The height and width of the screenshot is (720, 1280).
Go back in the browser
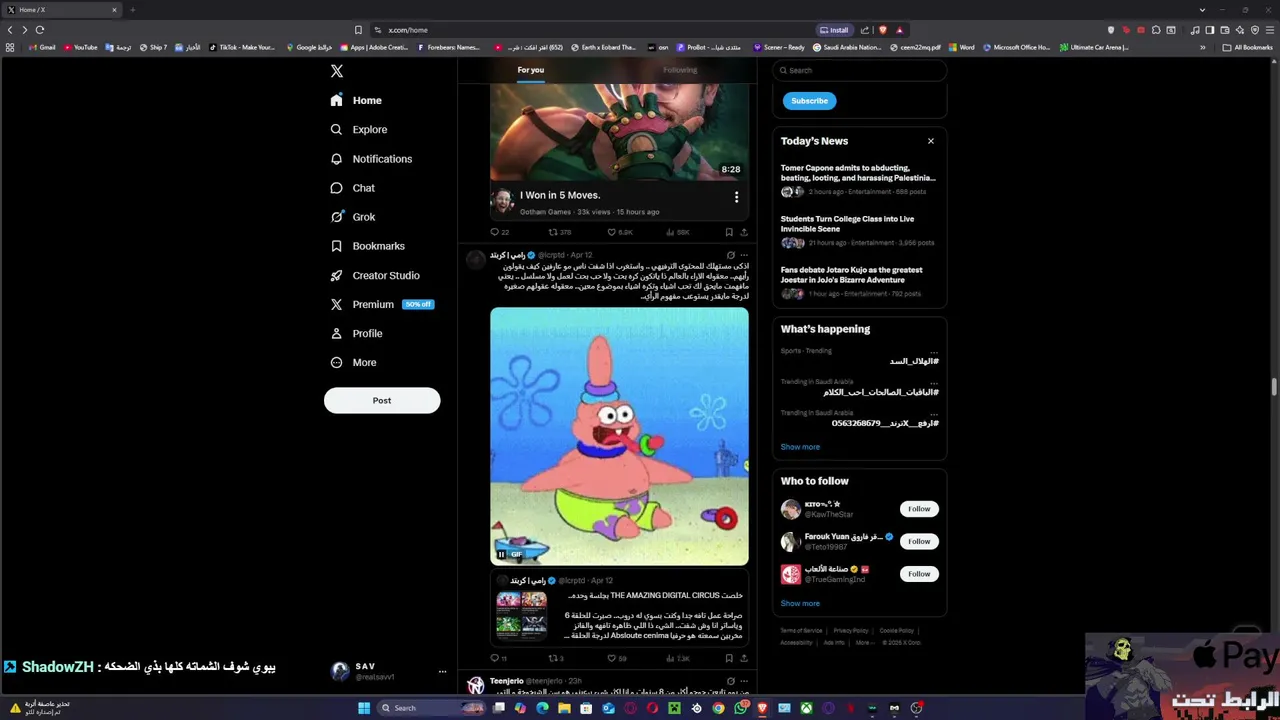10,30
